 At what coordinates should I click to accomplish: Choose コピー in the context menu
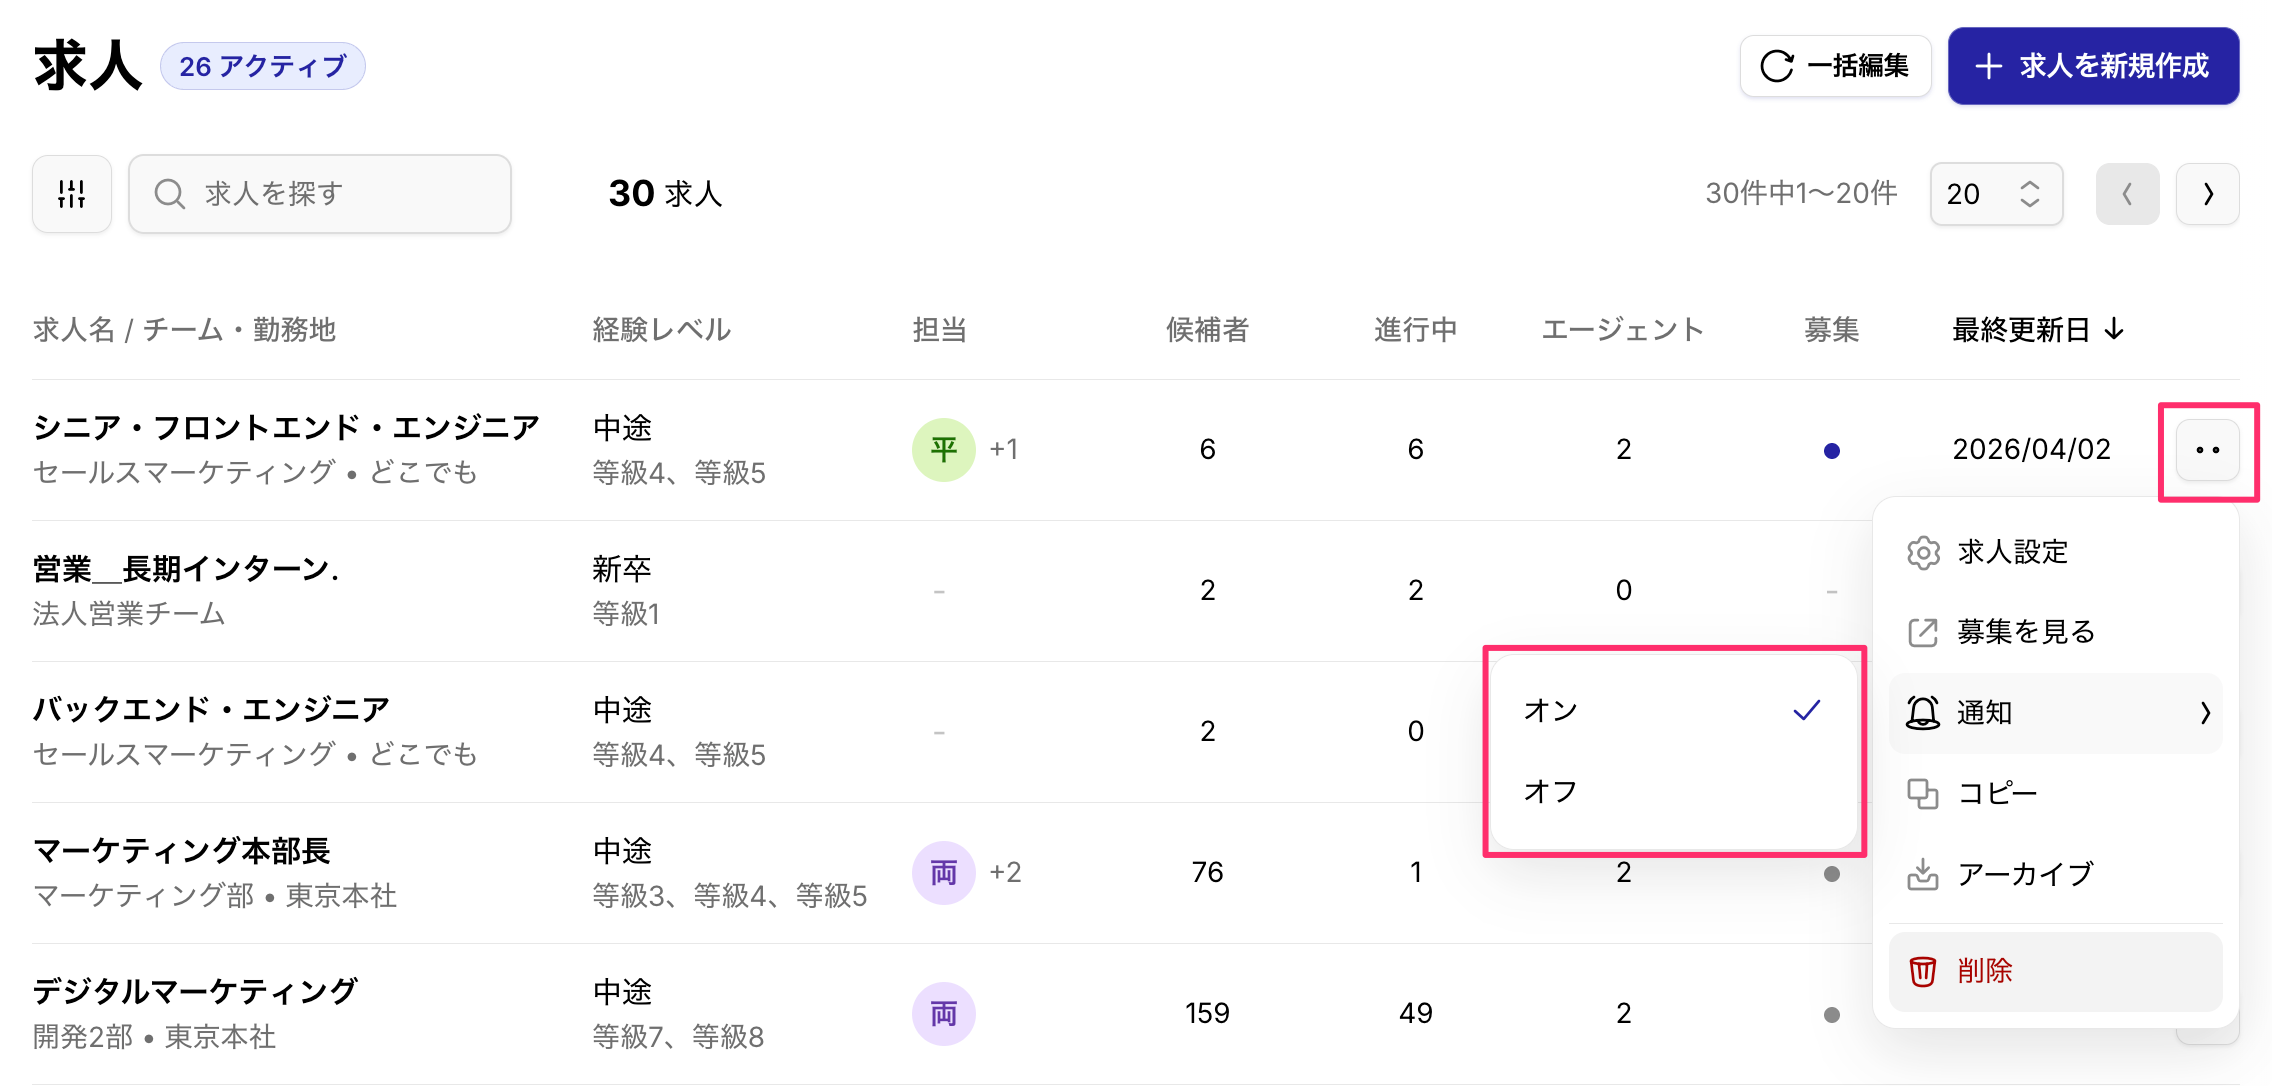pyautogui.click(x=2055, y=794)
